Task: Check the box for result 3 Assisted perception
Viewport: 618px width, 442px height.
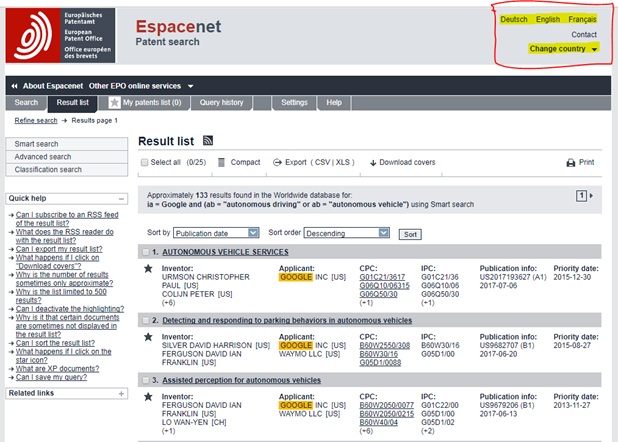Action: (146, 380)
